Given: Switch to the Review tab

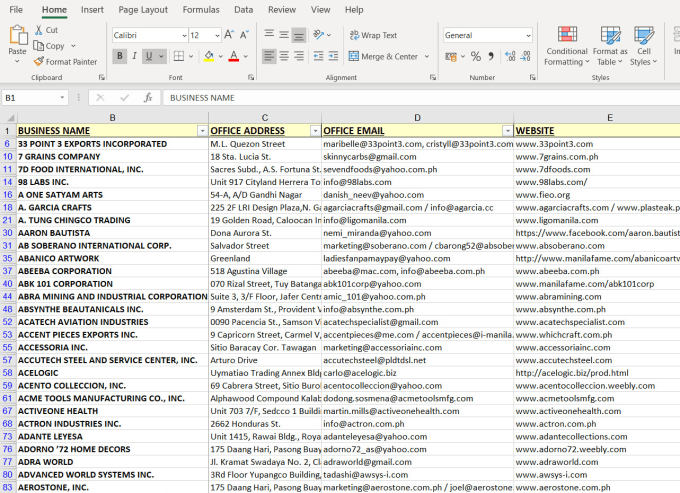Looking at the screenshot, I should coord(281,10).
